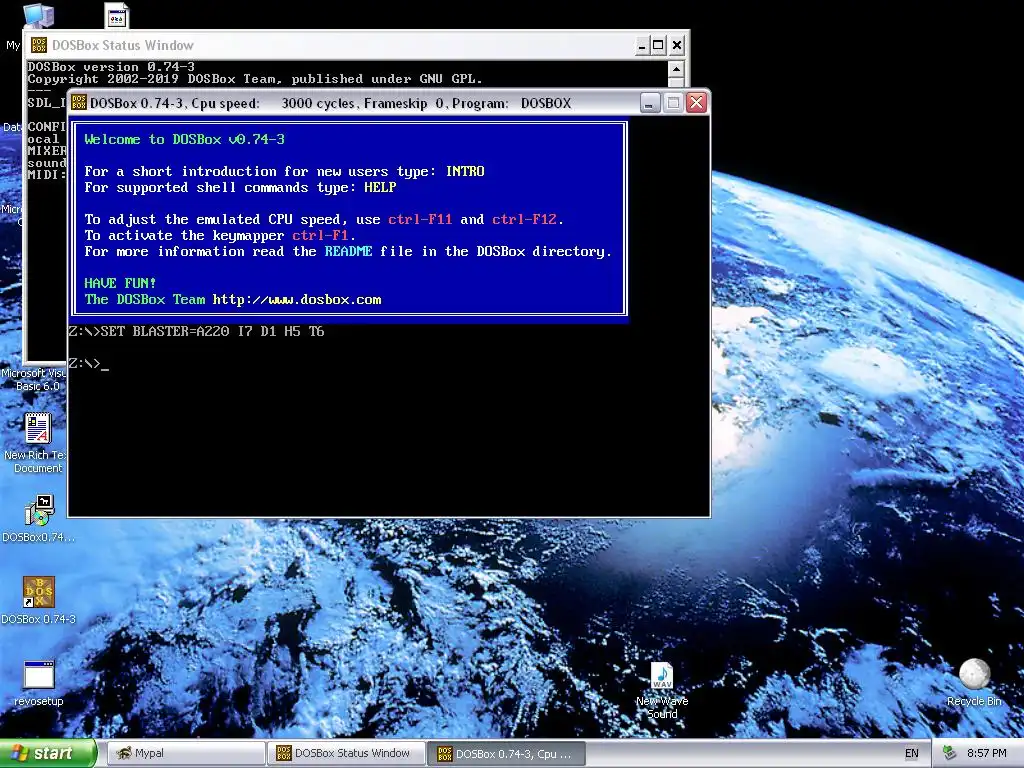
Task: Maximize the DOSBox Status Window
Action: click(658, 45)
